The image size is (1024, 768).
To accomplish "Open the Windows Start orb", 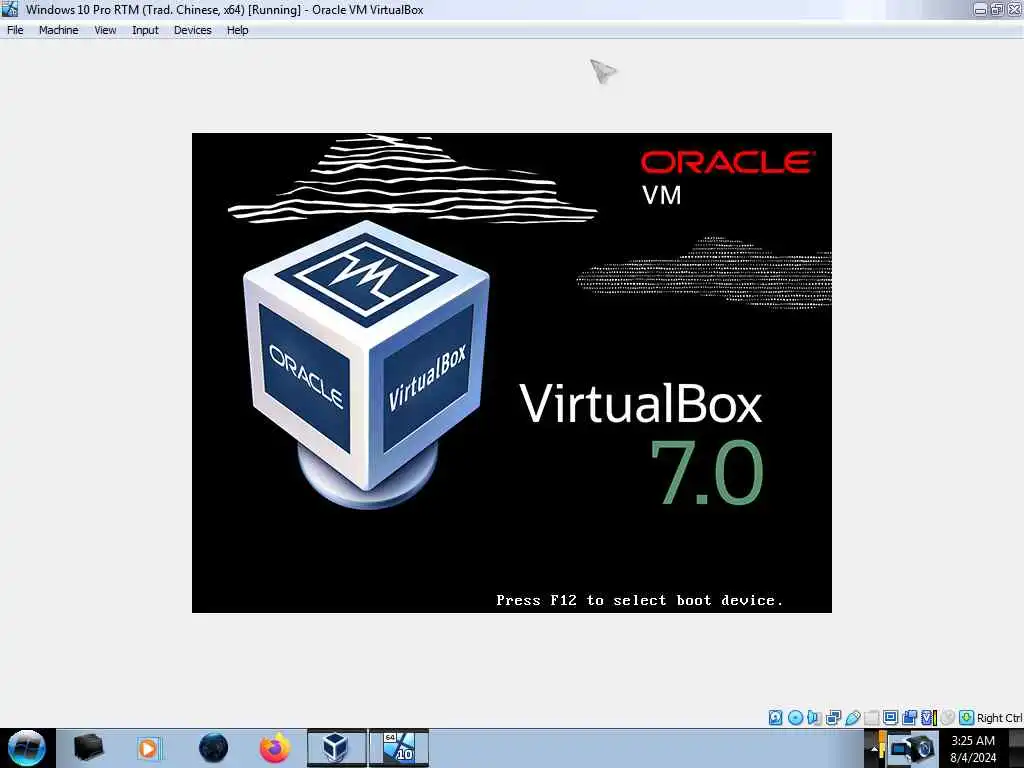I will (27, 748).
